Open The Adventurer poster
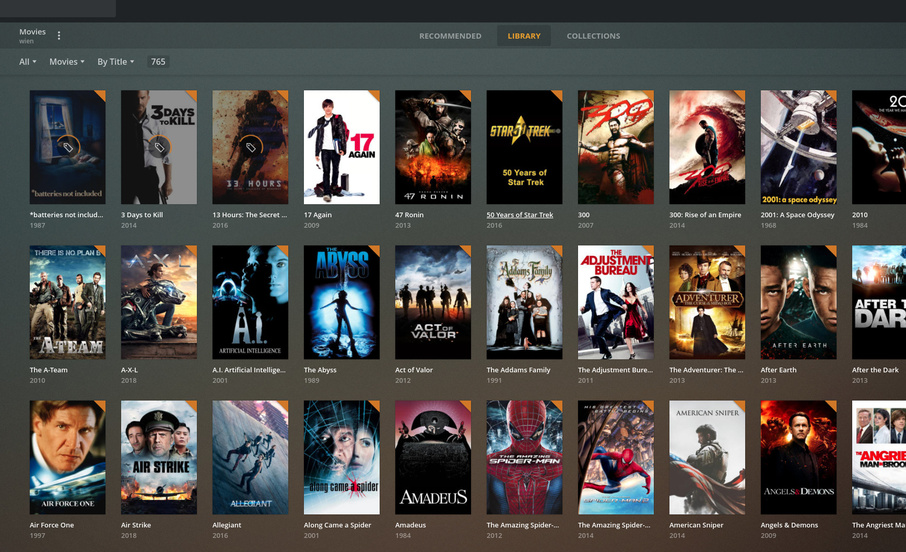Image resolution: width=906 pixels, height=552 pixels. tap(707, 302)
